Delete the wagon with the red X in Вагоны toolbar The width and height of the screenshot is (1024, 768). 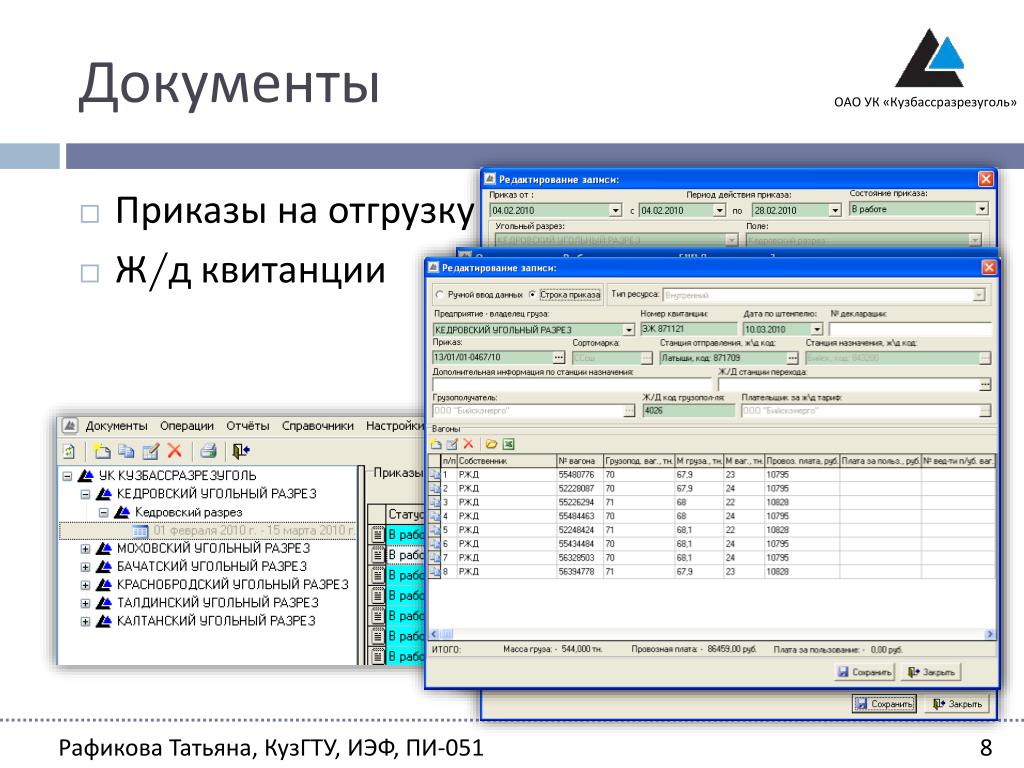pos(468,445)
